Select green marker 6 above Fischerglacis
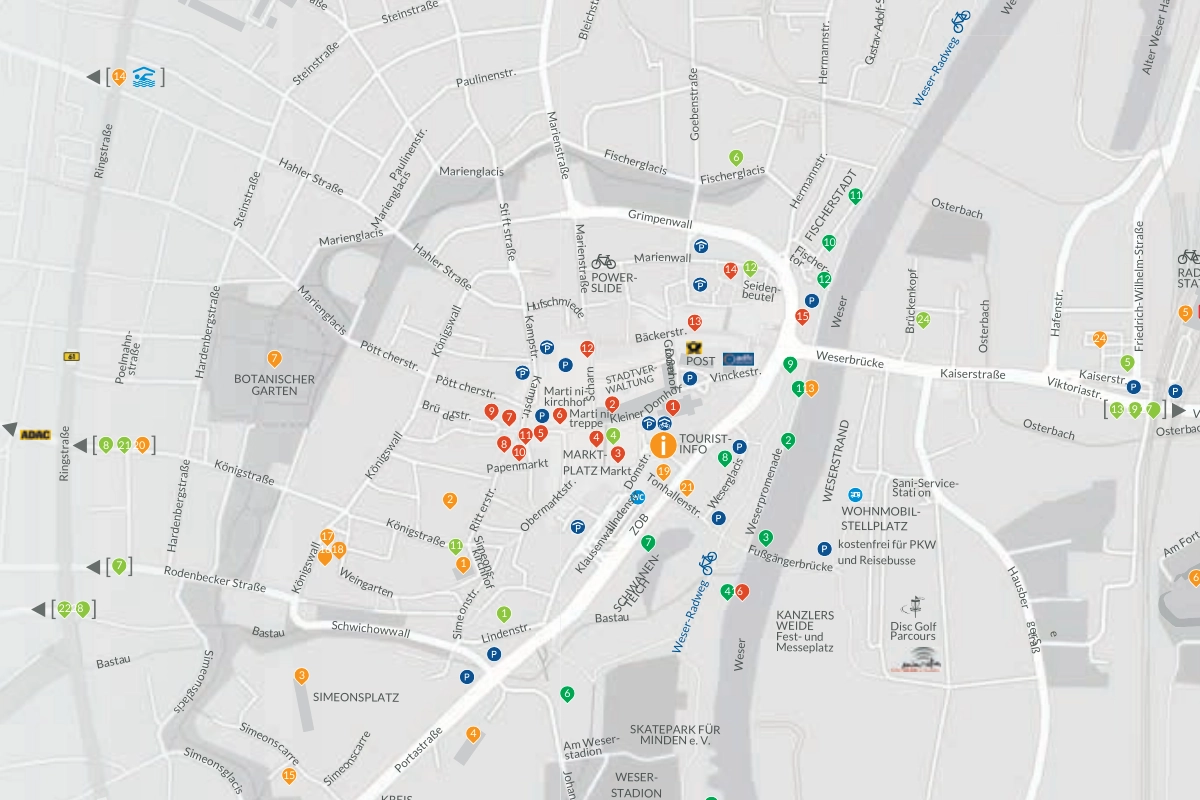The image size is (1200, 800). (x=736, y=157)
